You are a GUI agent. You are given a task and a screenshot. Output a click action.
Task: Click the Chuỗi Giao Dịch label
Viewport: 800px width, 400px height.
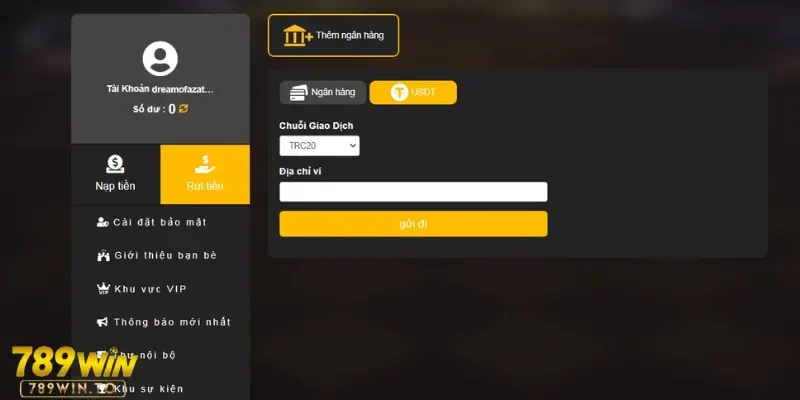tap(316, 126)
